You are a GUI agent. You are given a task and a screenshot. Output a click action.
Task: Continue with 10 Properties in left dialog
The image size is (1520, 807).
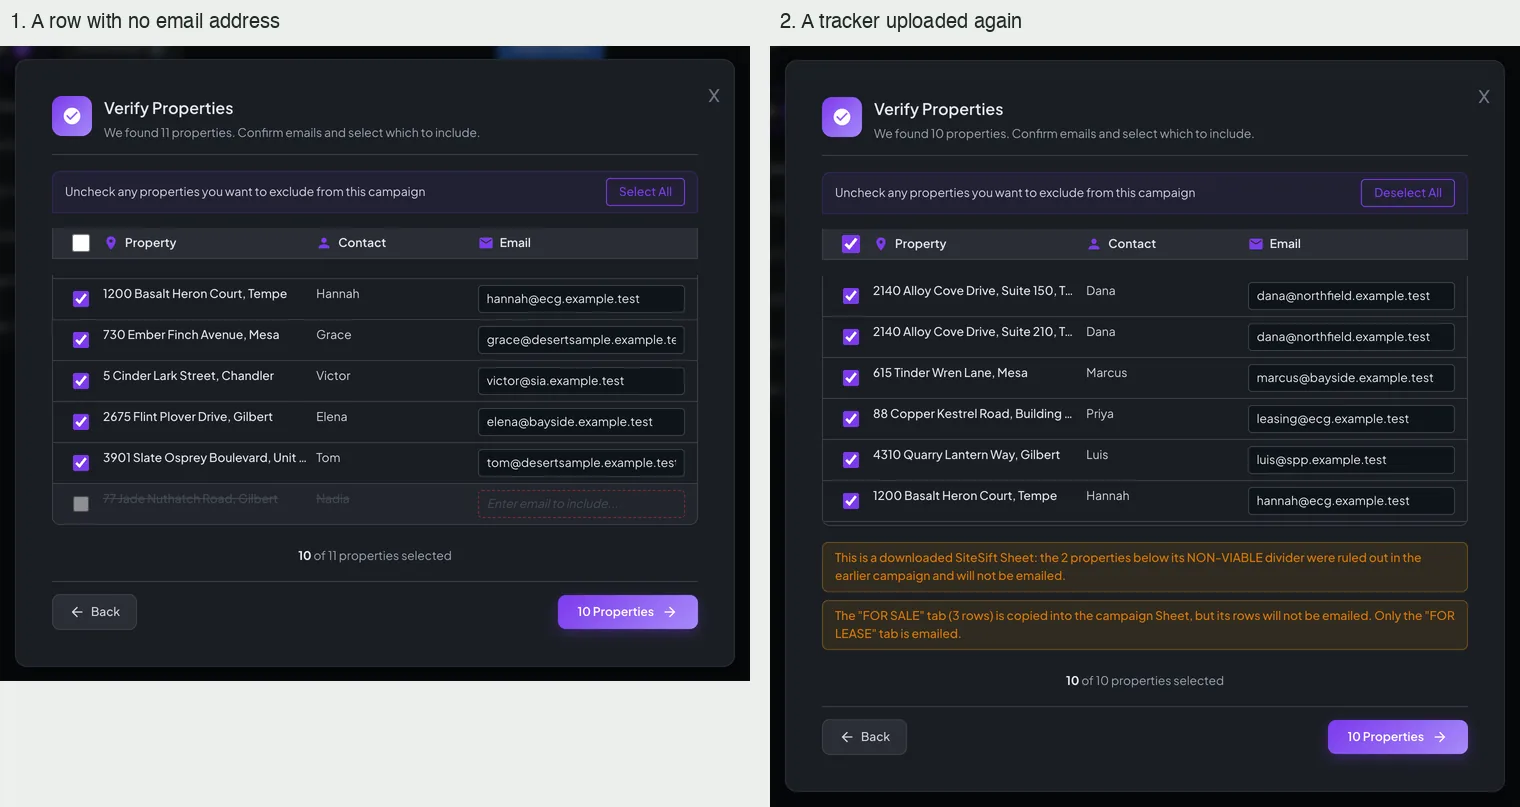[628, 612]
